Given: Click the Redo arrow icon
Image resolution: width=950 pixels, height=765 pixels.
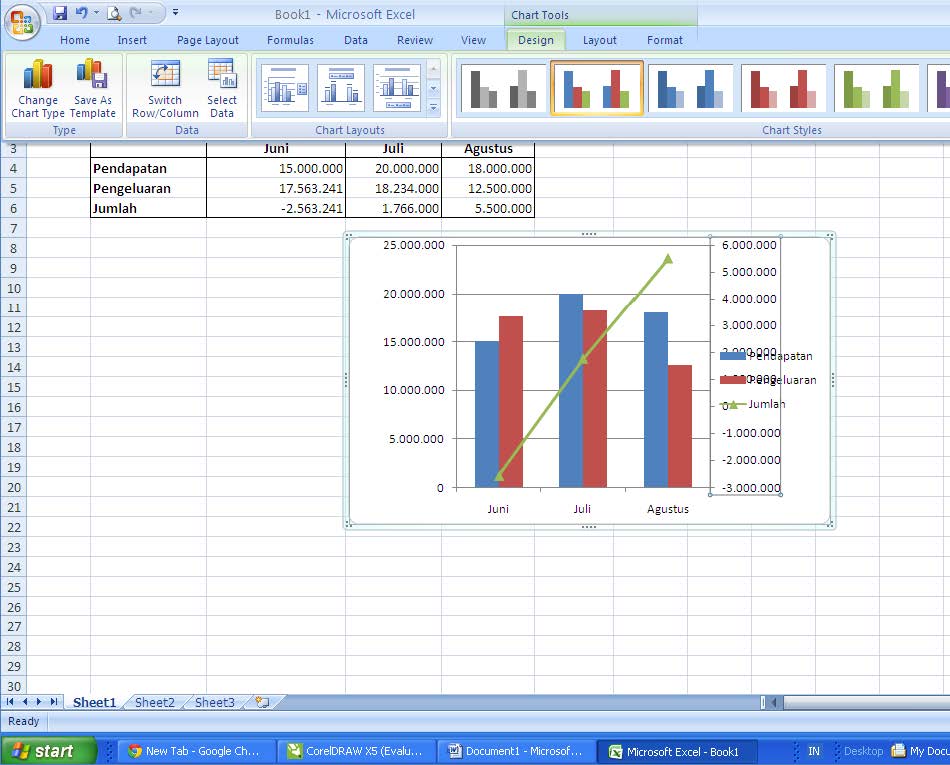Looking at the screenshot, I should [136, 13].
